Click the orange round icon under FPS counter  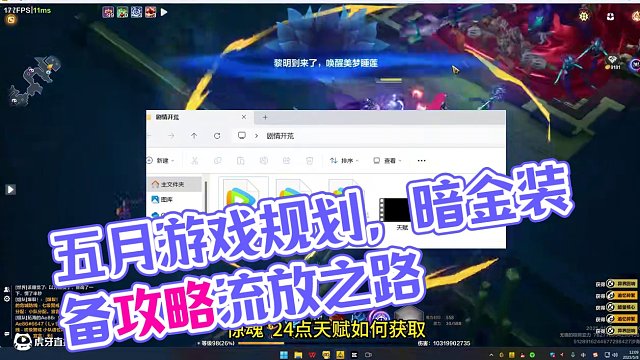pyautogui.click(x=11, y=20)
